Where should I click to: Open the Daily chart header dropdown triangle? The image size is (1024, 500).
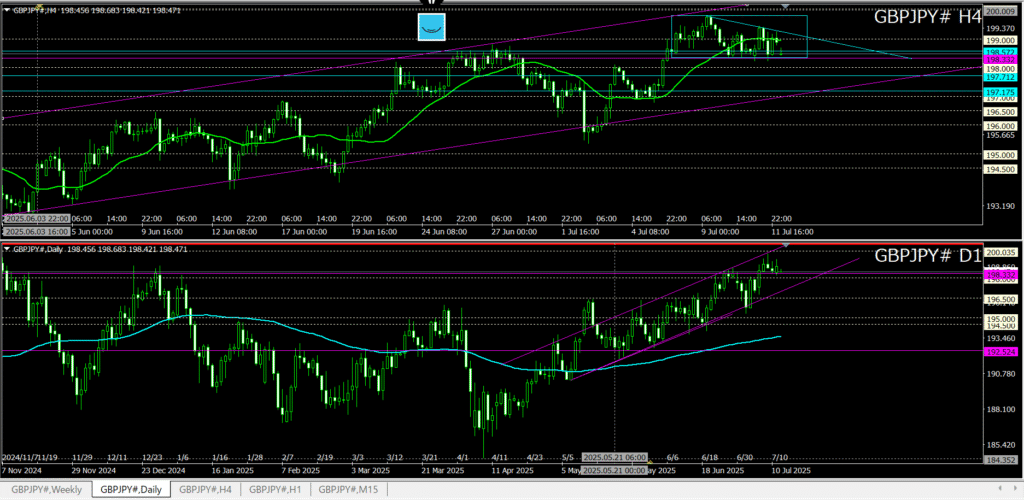[7, 249]
